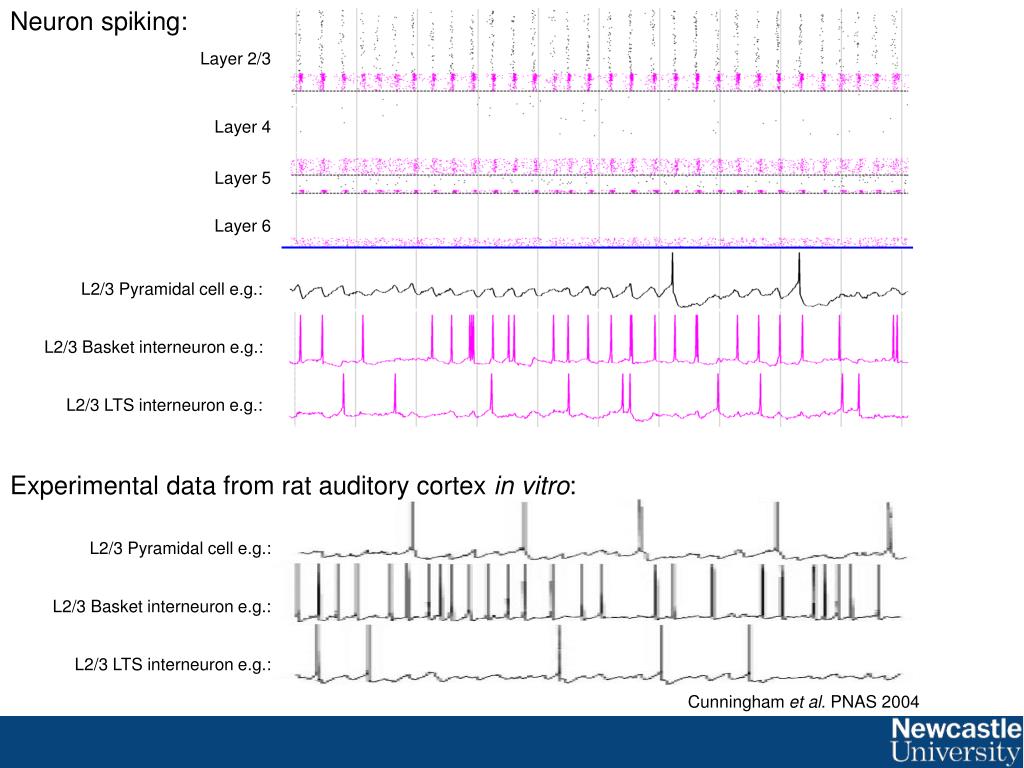Click the 'Cunningham et al. PNAS 2004' citation
The image size is (1024, 768).
point(803,702)
